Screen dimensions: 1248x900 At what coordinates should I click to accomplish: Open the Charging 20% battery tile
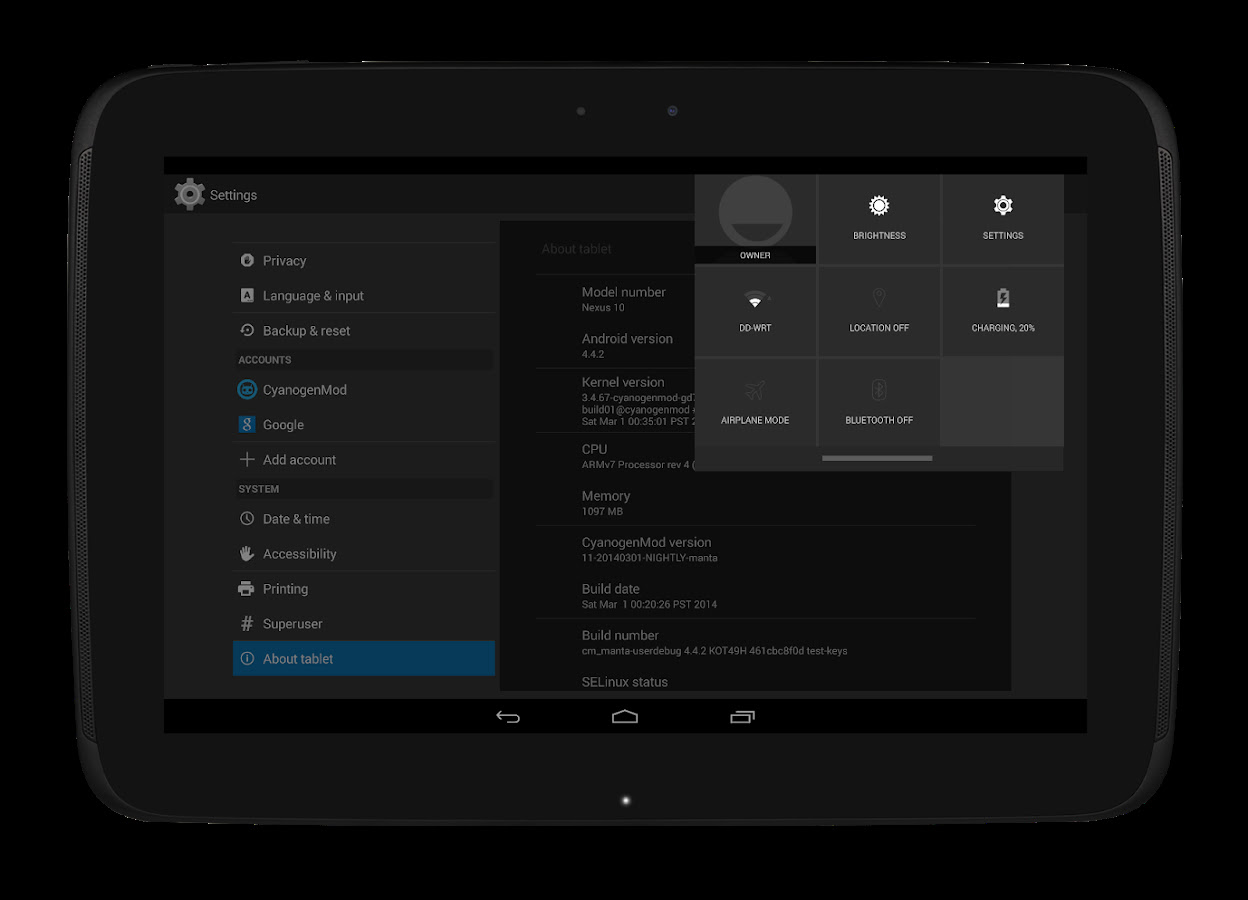tap(1003, 311)
